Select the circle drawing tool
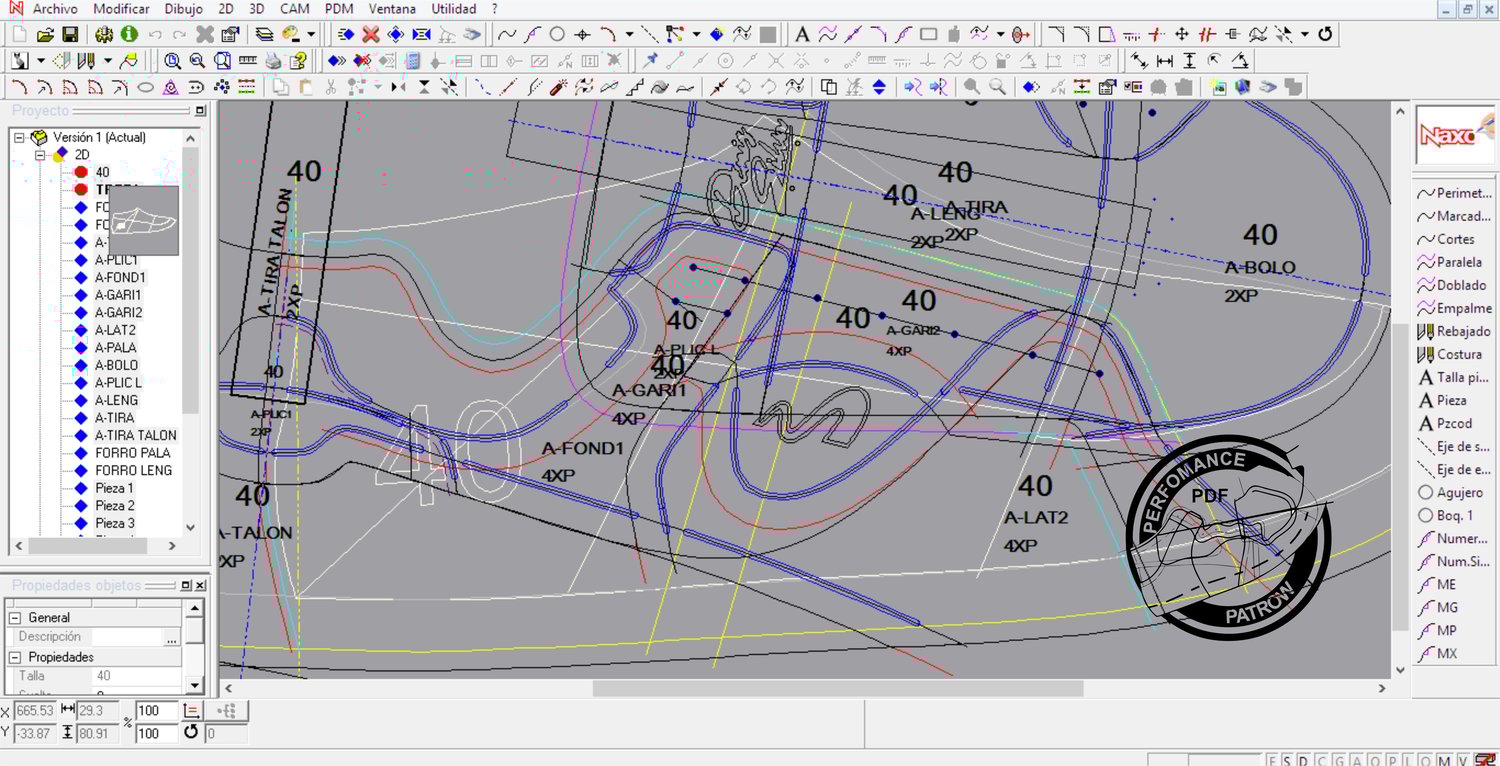 click(x=557, y=34)
